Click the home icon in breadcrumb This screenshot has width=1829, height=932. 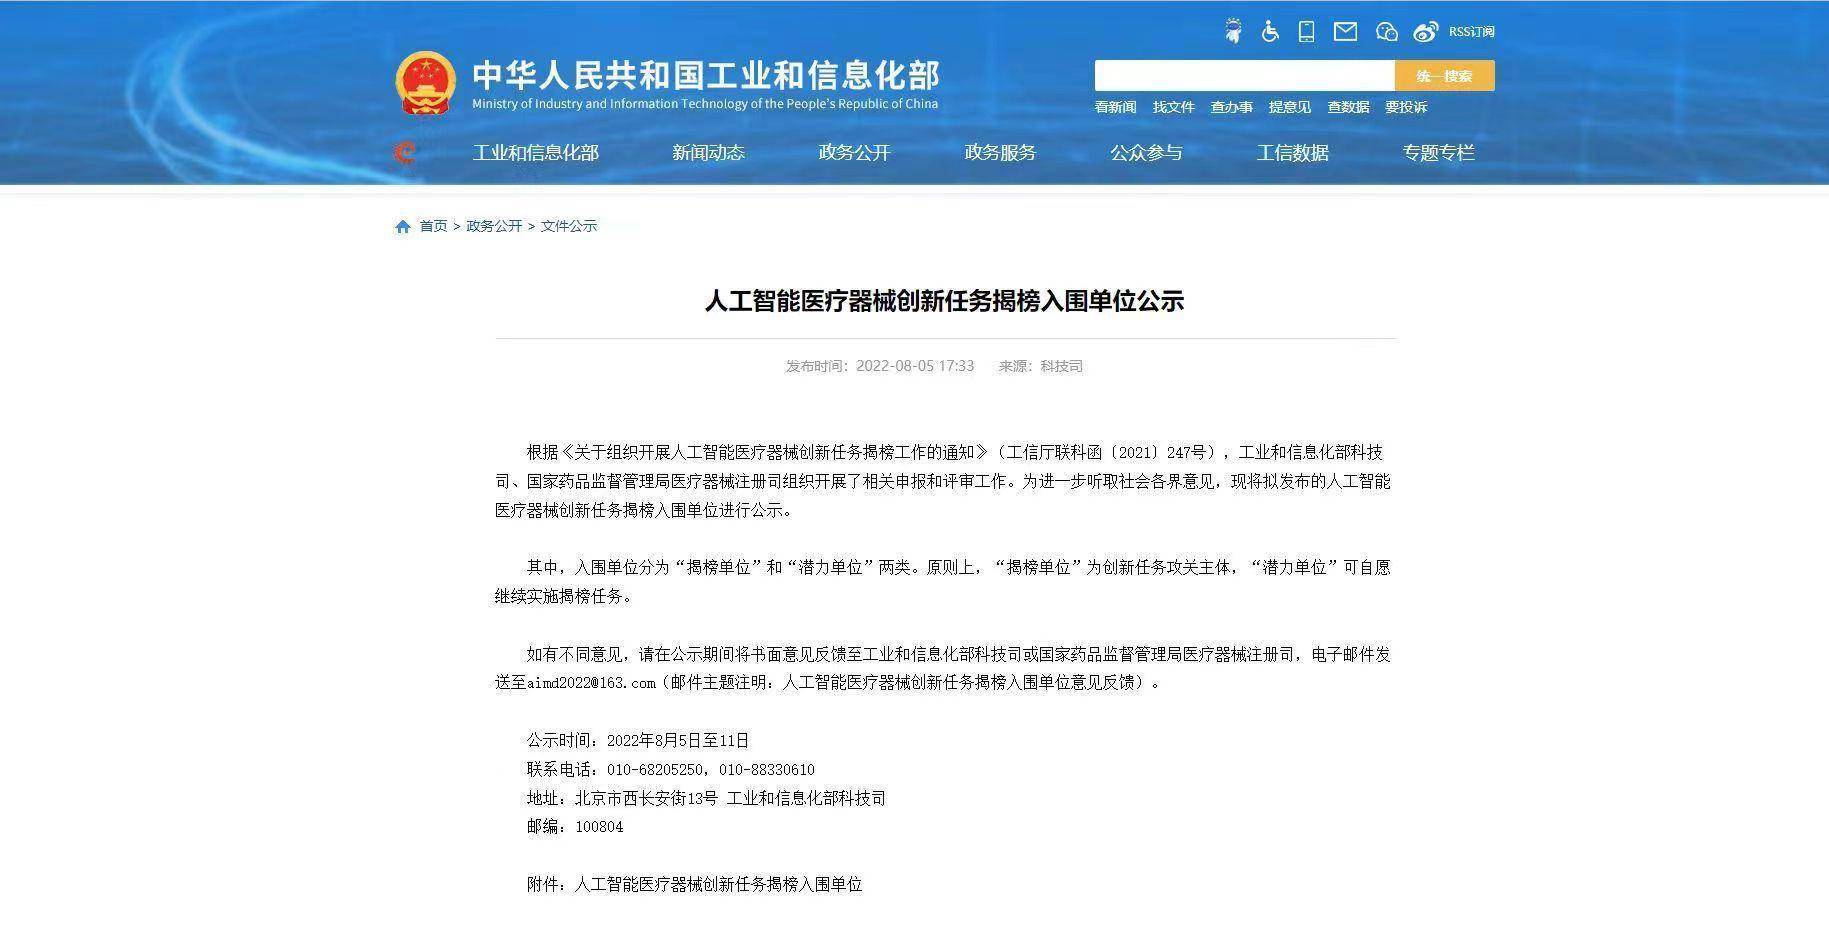pyautogui.click(x=403, y=227)
